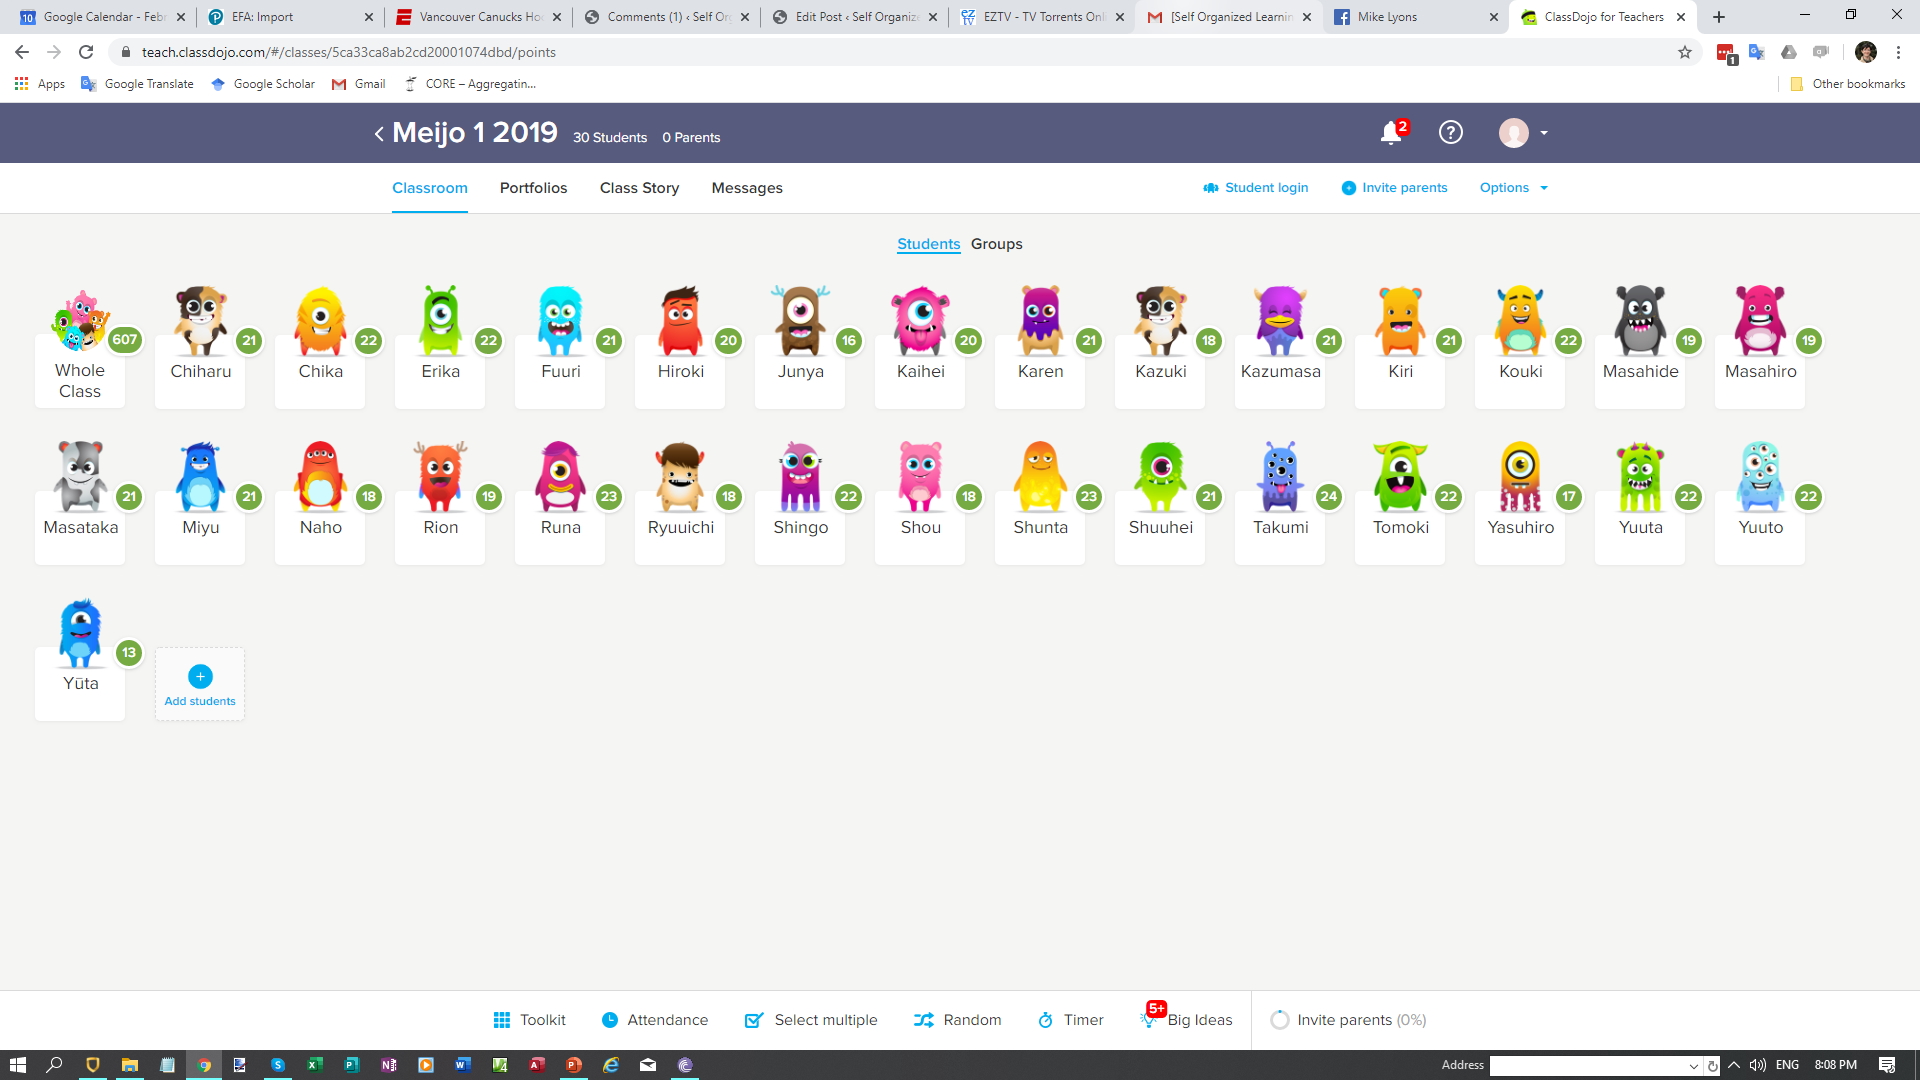1920x1080 pixels.
Task: Select the Whole Class avatar
Action: [x=80, y=321]
